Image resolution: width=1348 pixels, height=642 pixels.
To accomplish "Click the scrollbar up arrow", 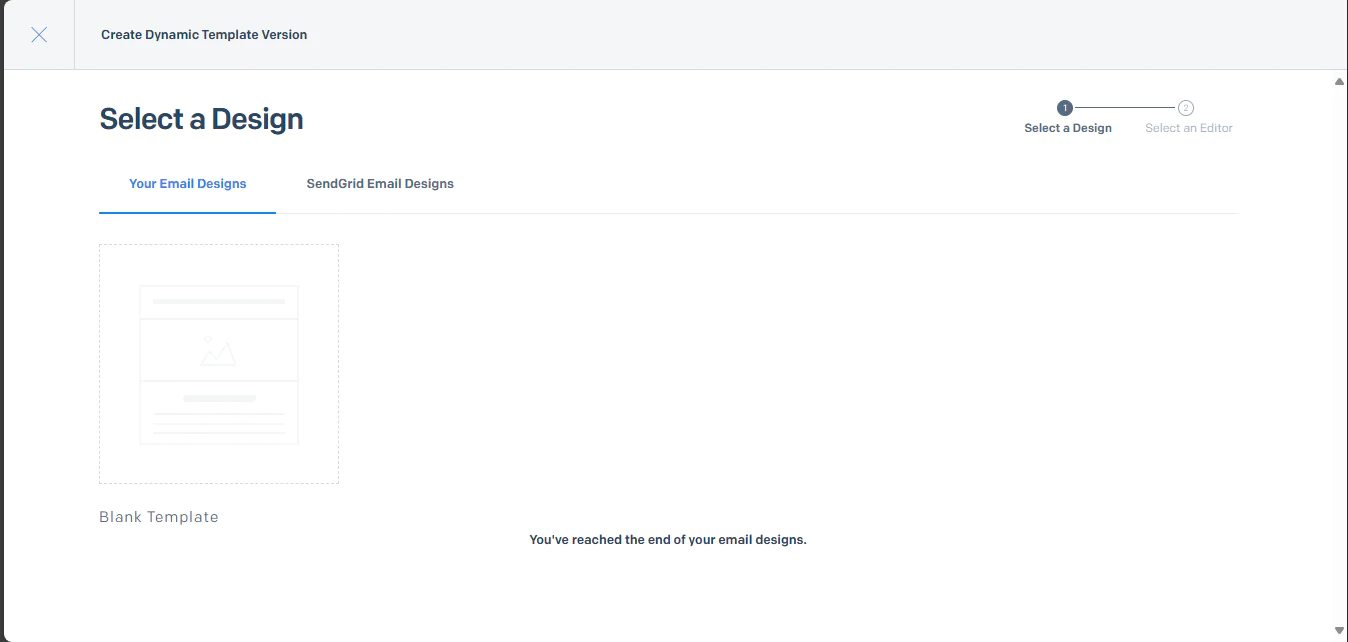I will tap(1339, 80).
